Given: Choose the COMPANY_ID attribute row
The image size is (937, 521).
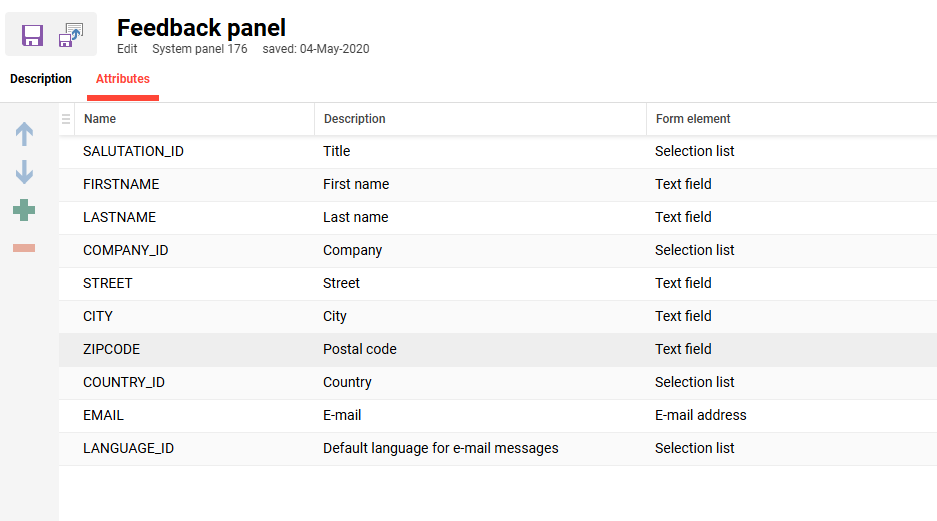Looking at the screenshot, I should (125, 250).
